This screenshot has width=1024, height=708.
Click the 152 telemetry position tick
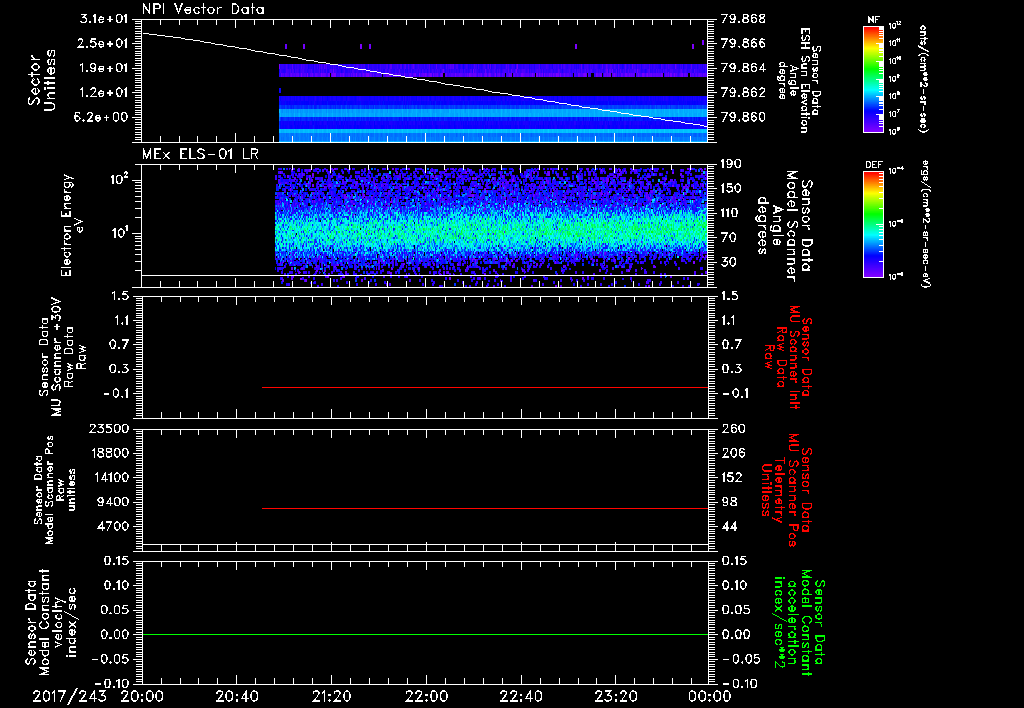[732, 477]
